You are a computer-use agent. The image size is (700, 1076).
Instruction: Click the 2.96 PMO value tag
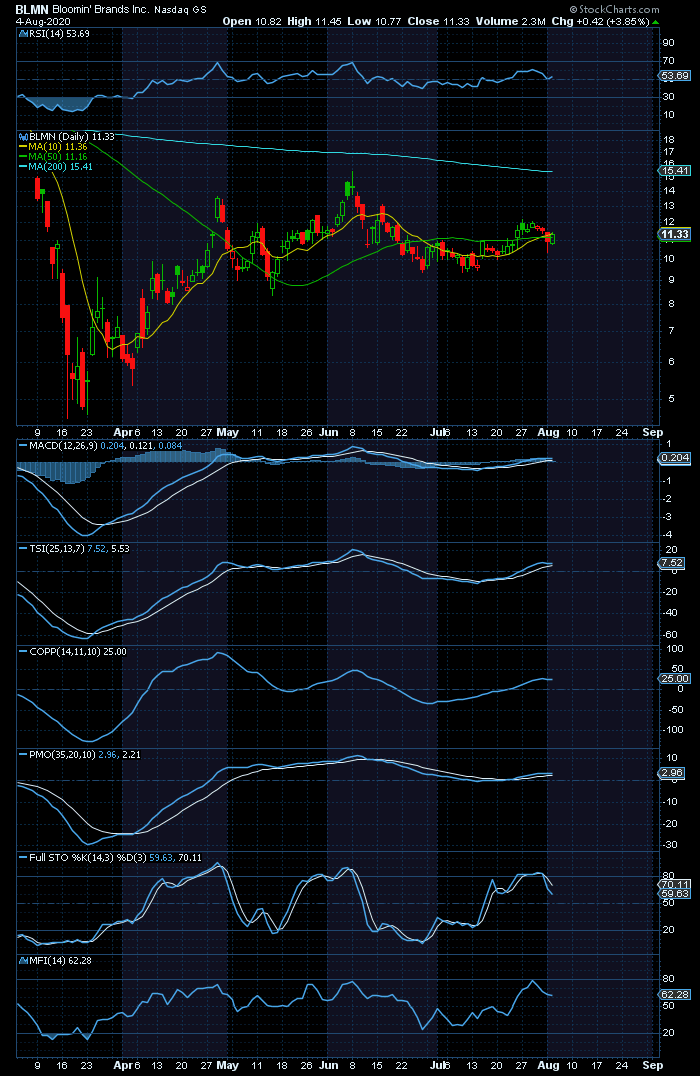[673, 773]
